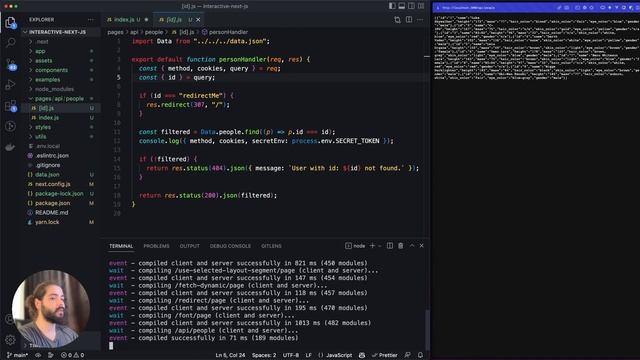640x360 pixels.
Task: Switch to the DEBUG CONSOLE tab
Action: (x=230, y=246)
